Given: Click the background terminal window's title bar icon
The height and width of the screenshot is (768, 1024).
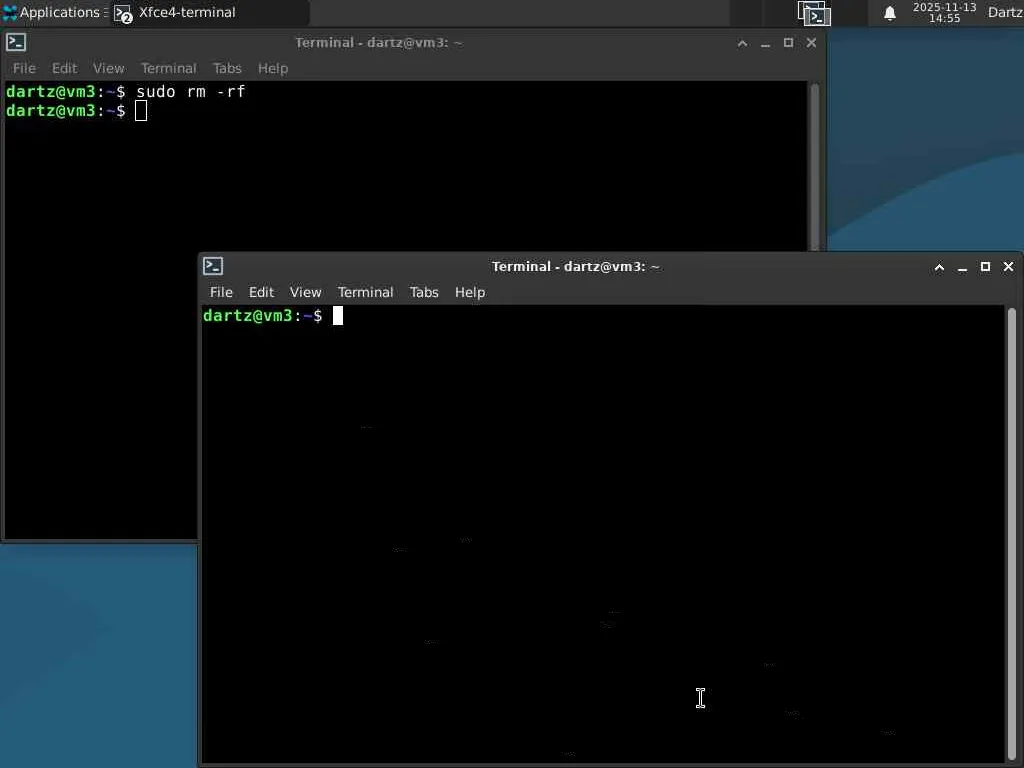Looking at the screenshot, I should 16,42.
